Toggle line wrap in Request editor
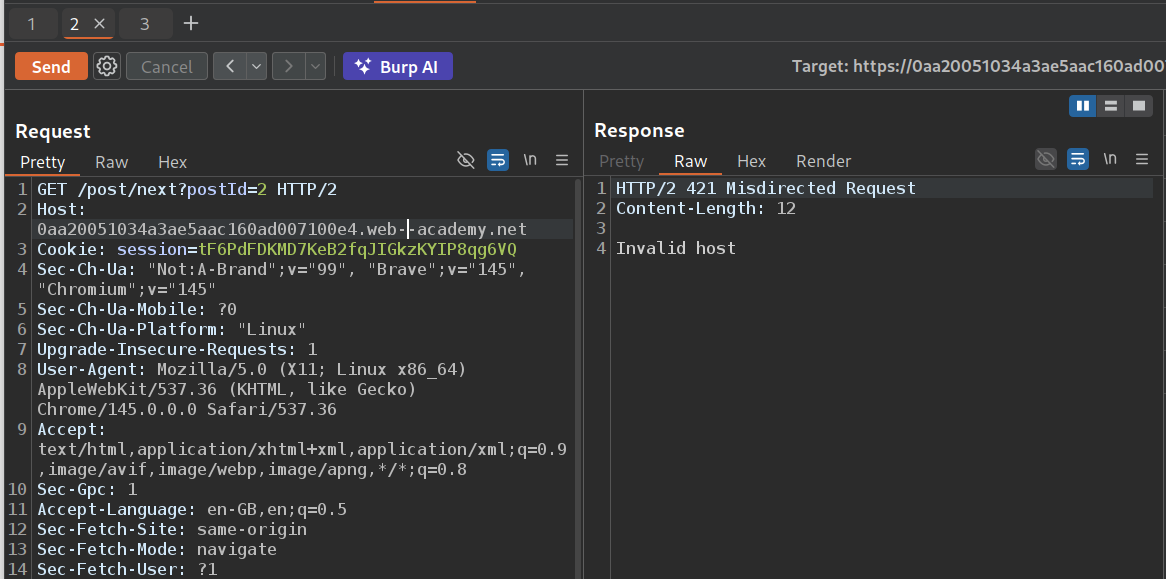The height and width of the screenshot is (579, 1166). (x=498, y=160)
